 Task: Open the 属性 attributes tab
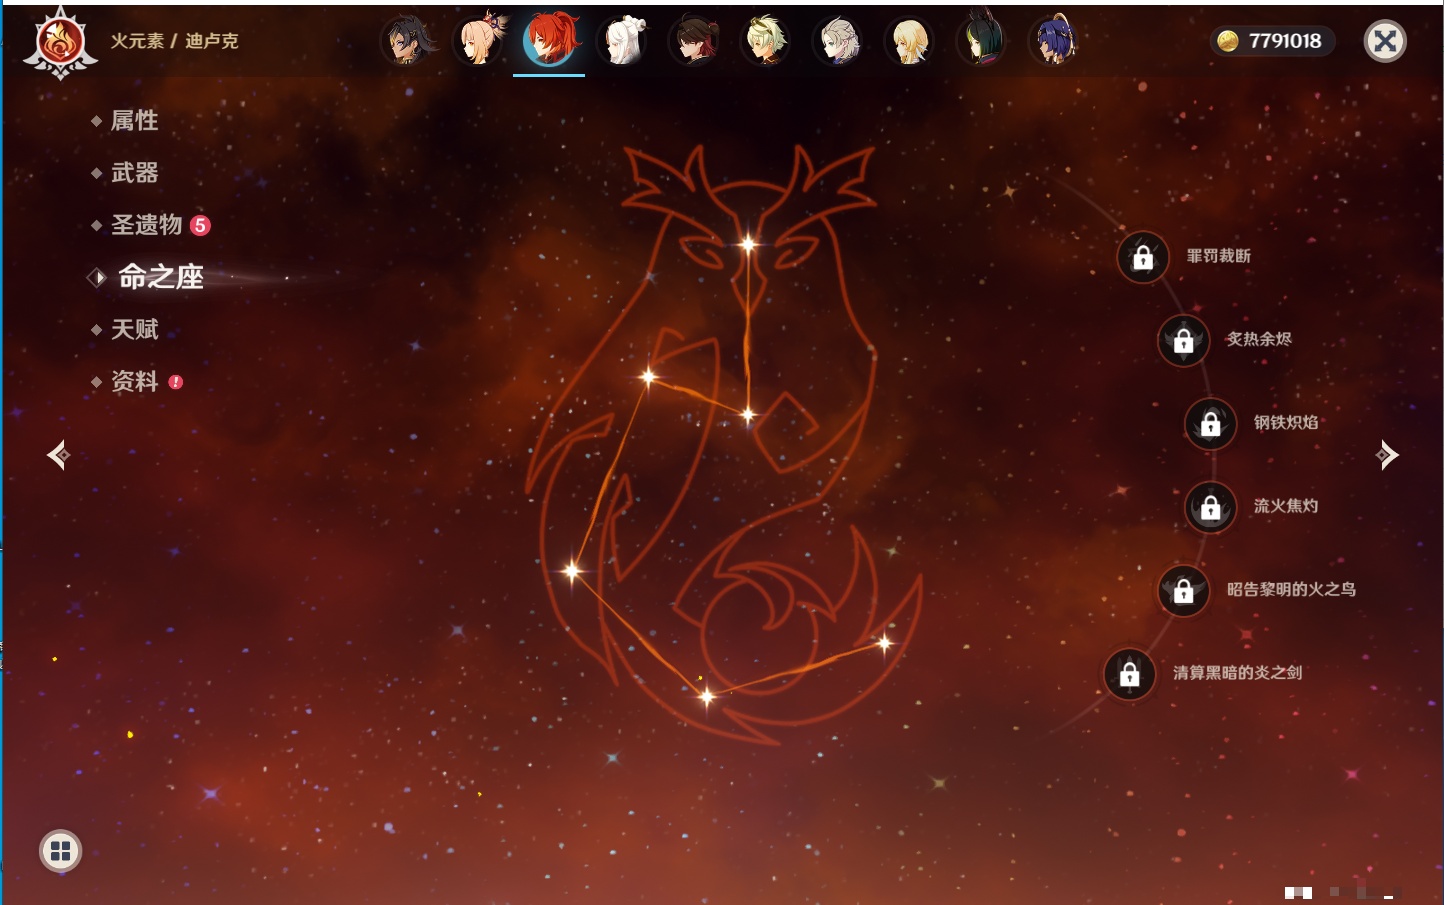coord(134,121)
